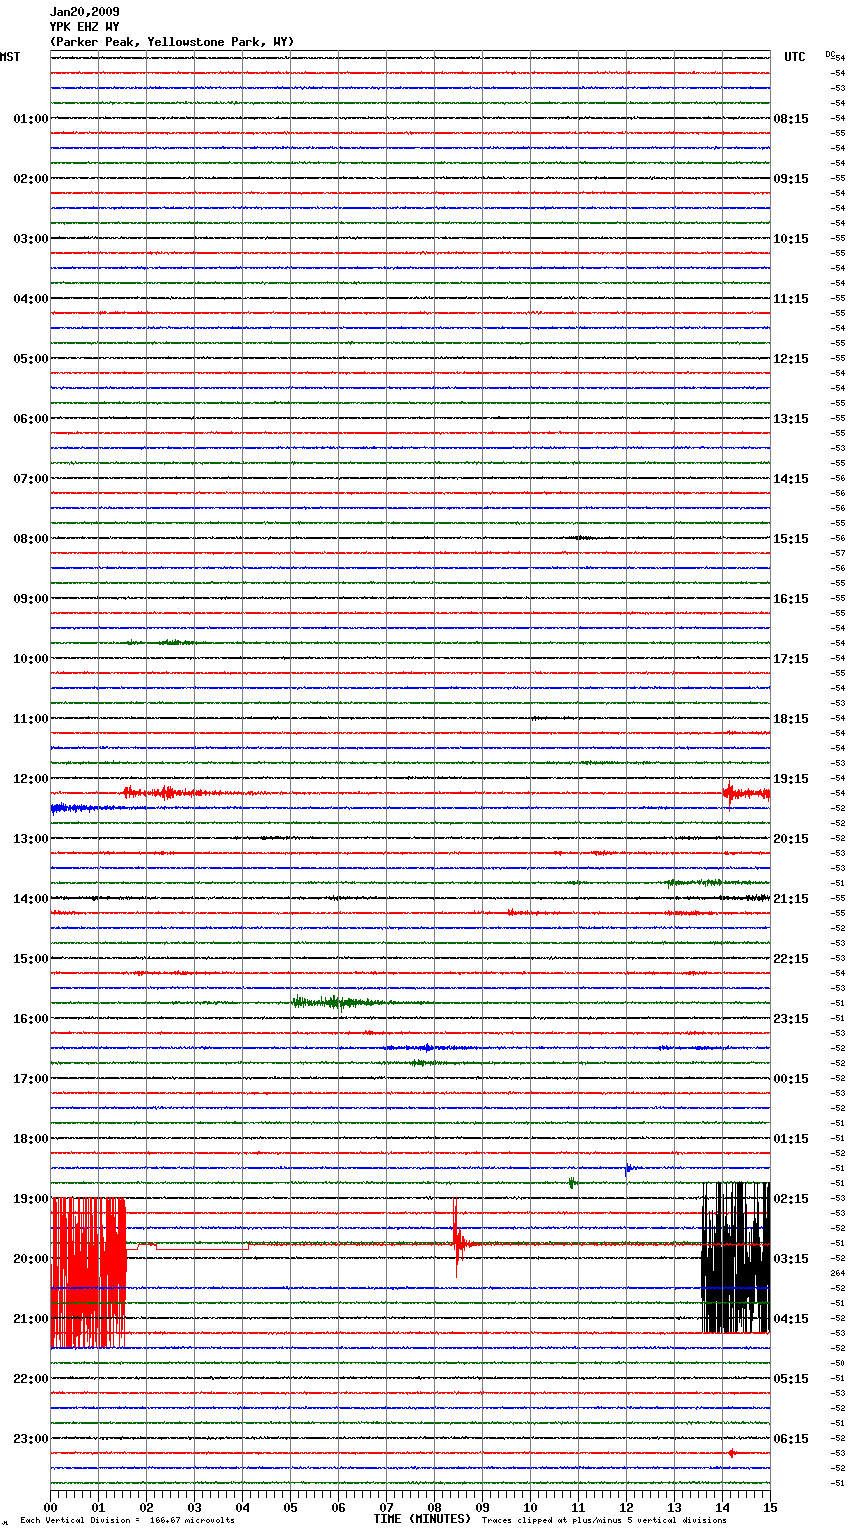Click the 12:15 UTC time label
Screen dimensions: 850x1534
point(791,359)
